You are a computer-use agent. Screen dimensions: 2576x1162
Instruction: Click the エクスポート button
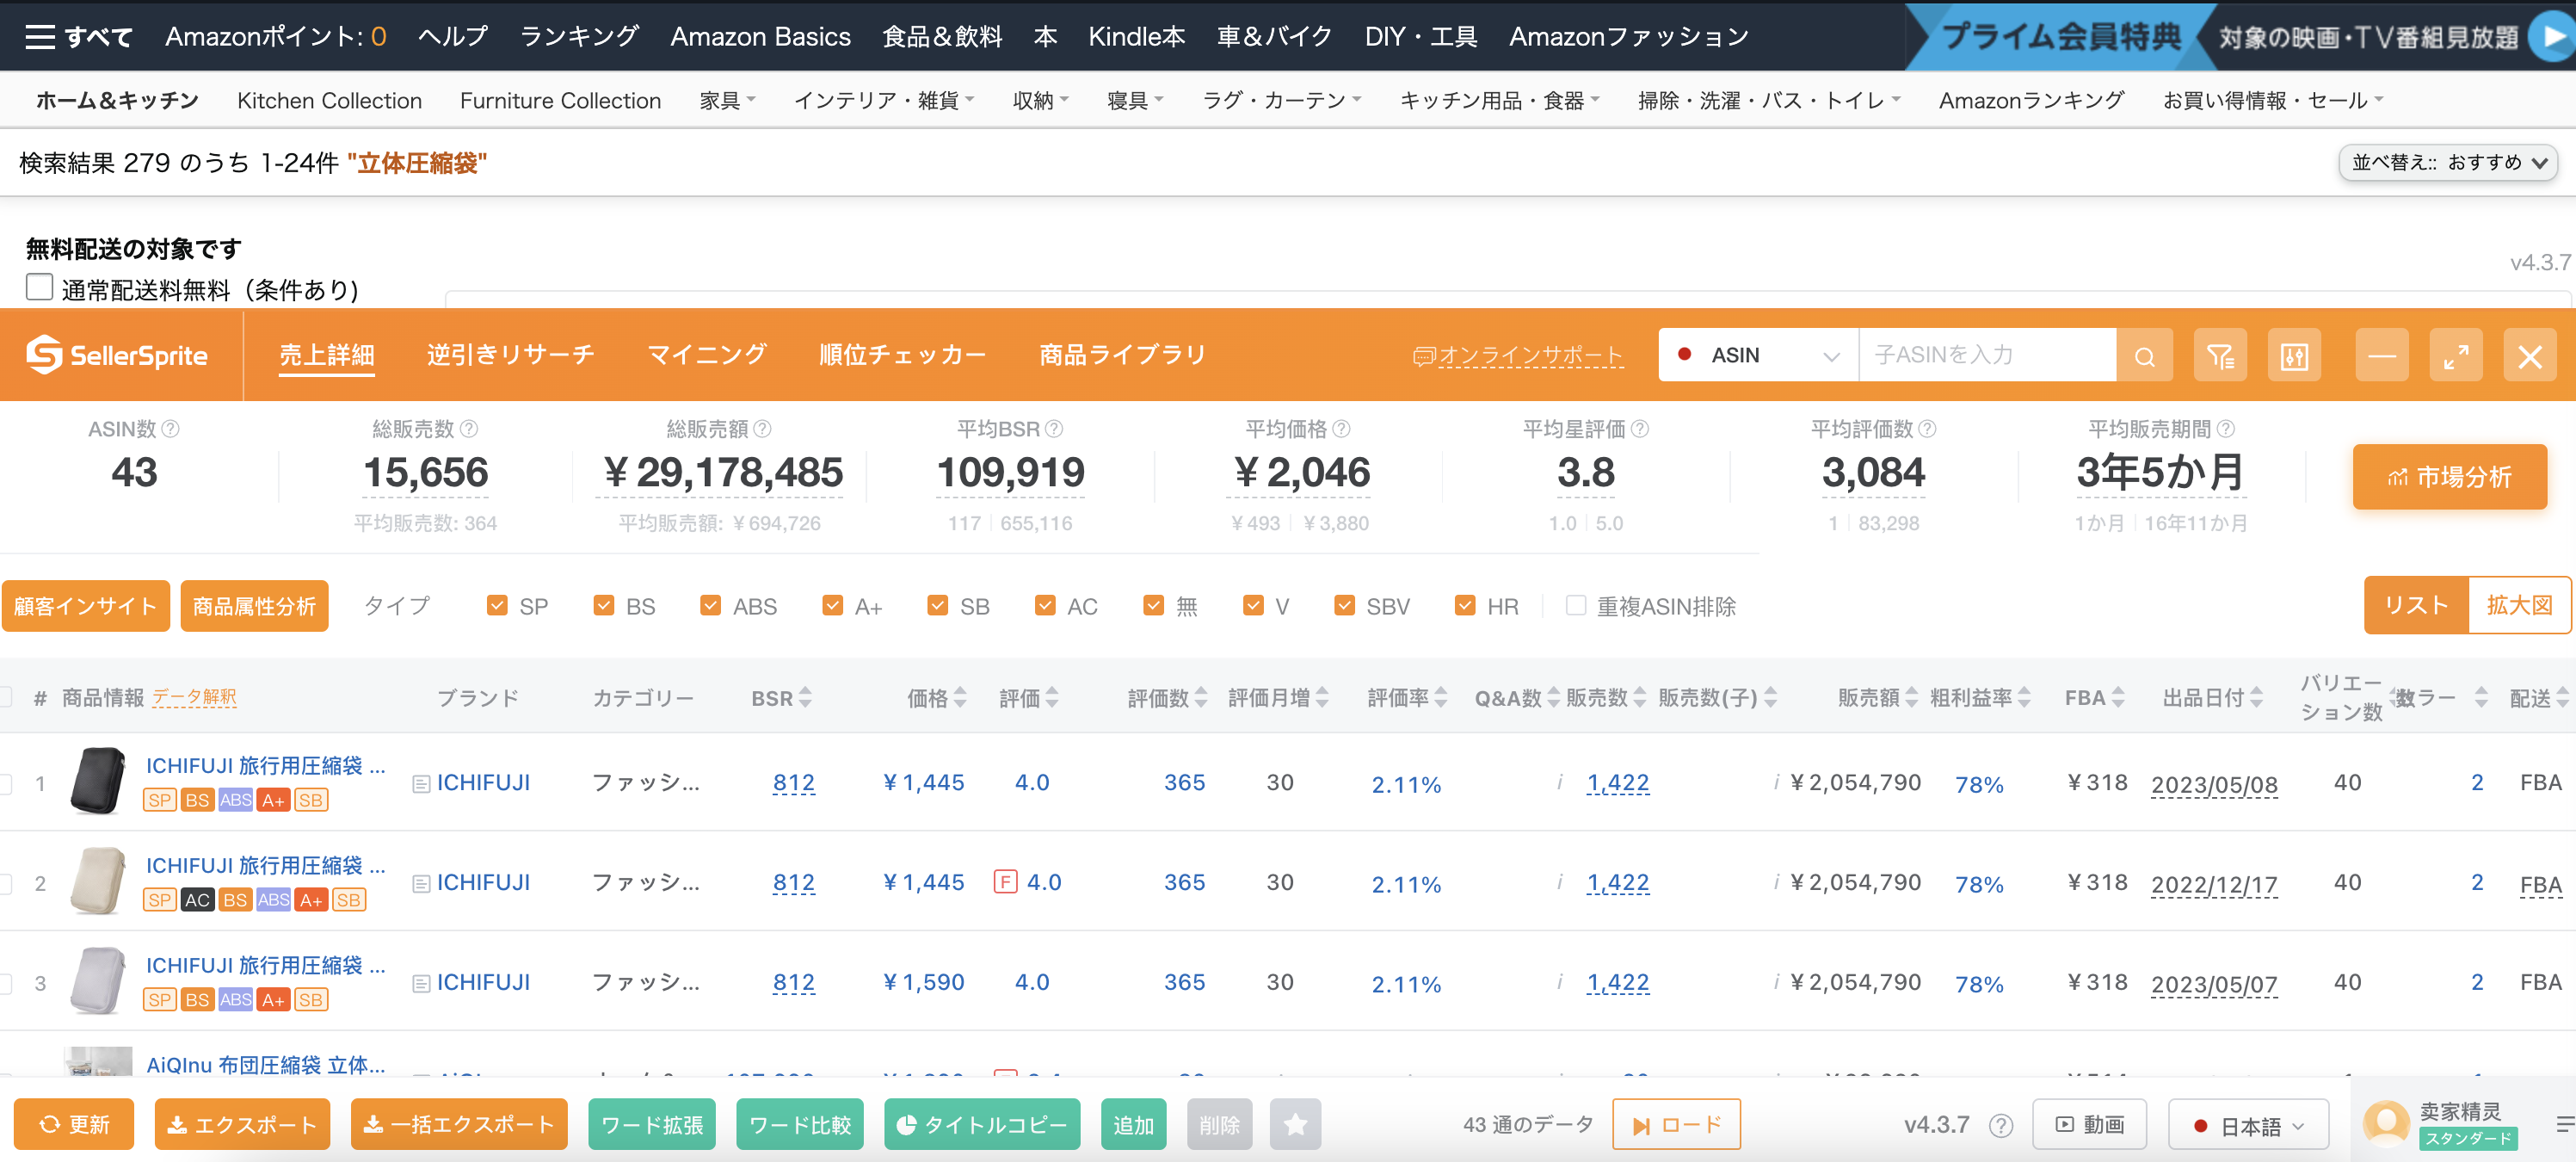click(x=242, y=1125)
